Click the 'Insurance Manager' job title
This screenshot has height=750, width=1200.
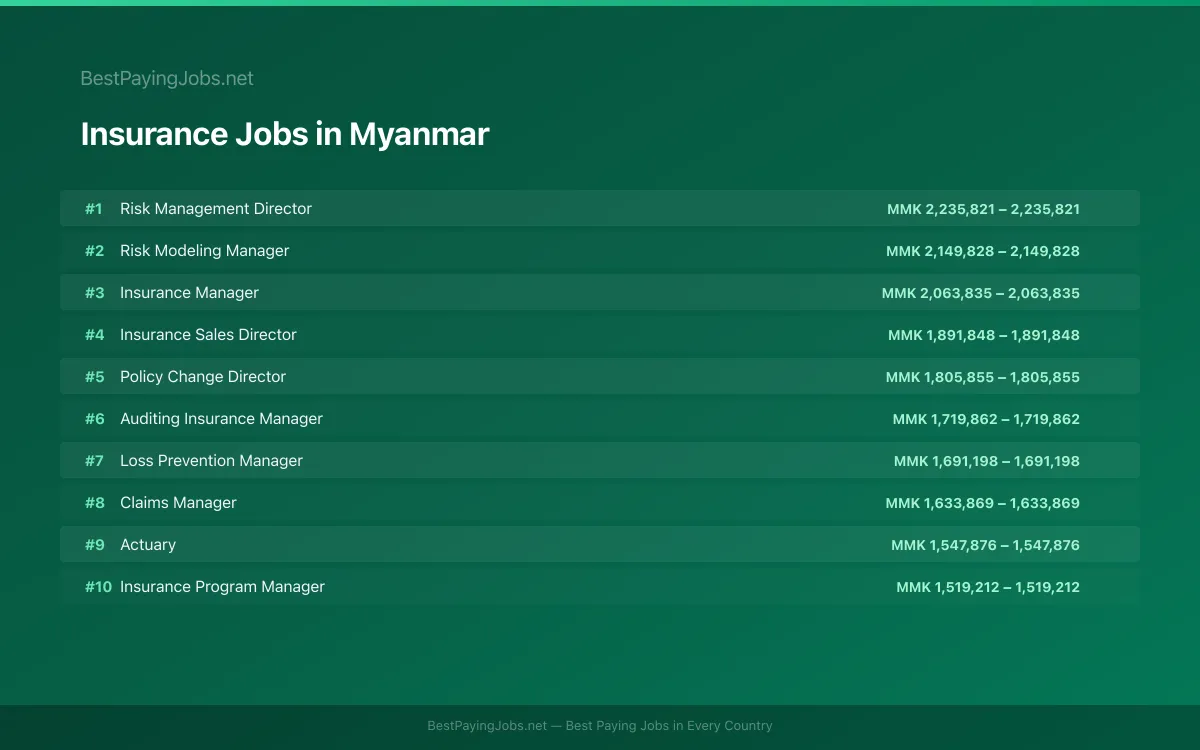[x=189, y=293]
